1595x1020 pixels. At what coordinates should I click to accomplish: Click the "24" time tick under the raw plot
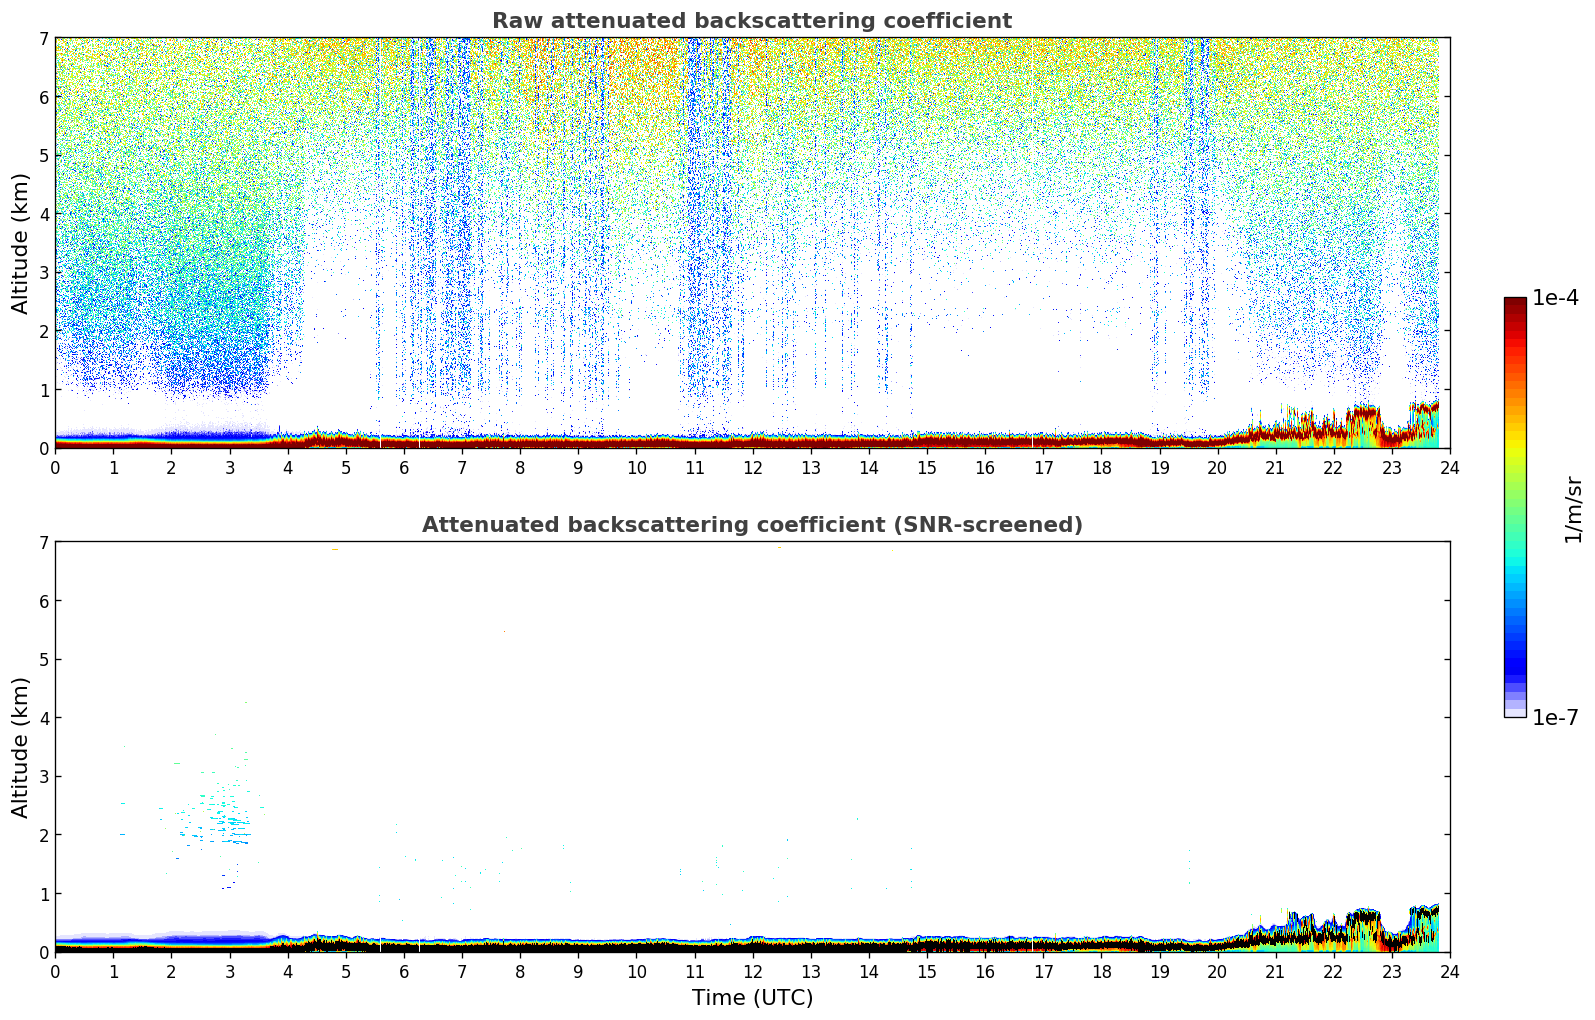(x=1450, y=467)
